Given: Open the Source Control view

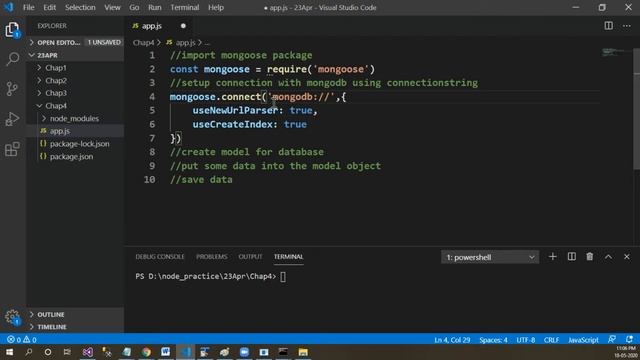Looking at the screenshot, I should (x=12, y=89).
